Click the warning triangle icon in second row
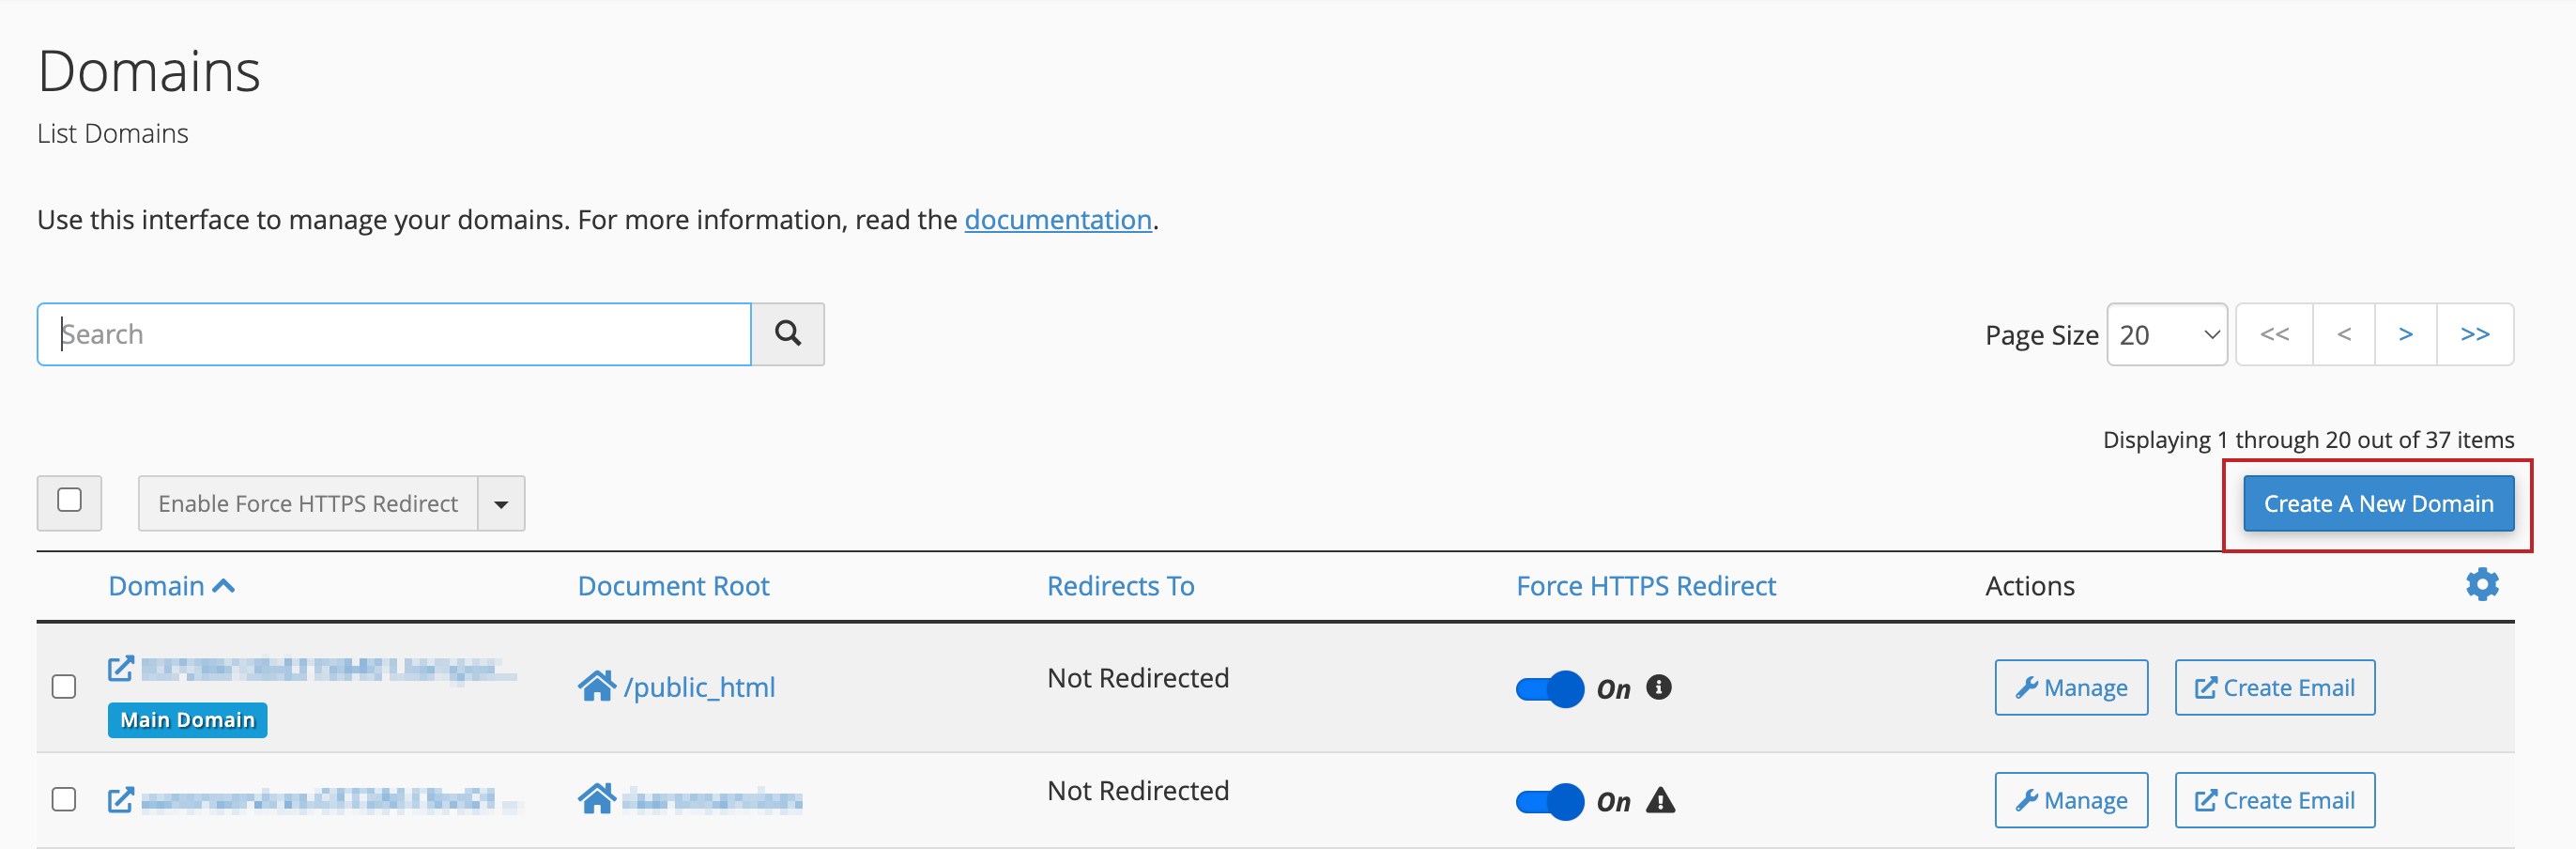 point(1660,801)
